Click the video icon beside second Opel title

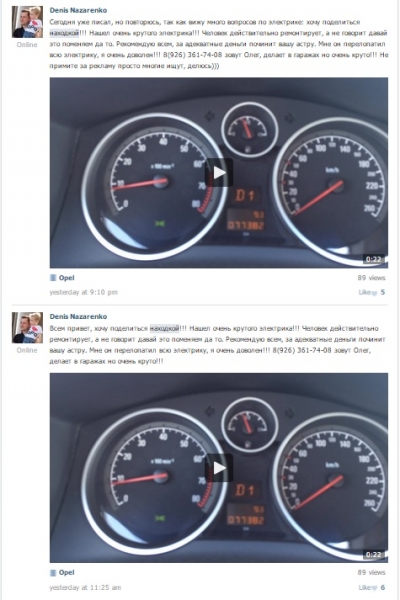[x=53, y=573]
